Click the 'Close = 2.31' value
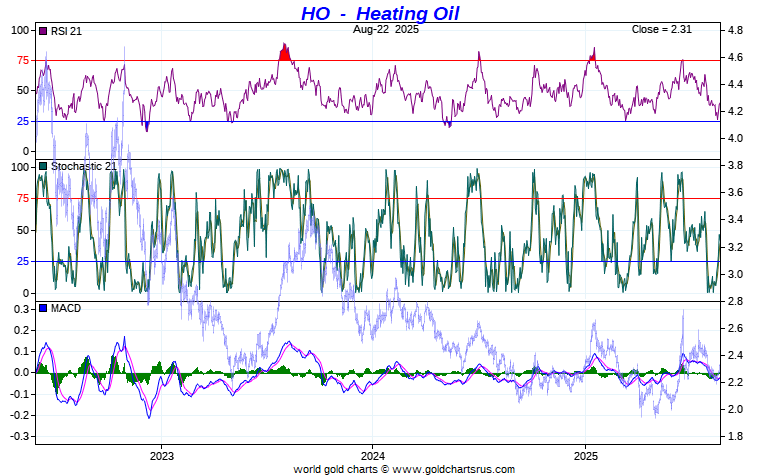 (662, 29)
